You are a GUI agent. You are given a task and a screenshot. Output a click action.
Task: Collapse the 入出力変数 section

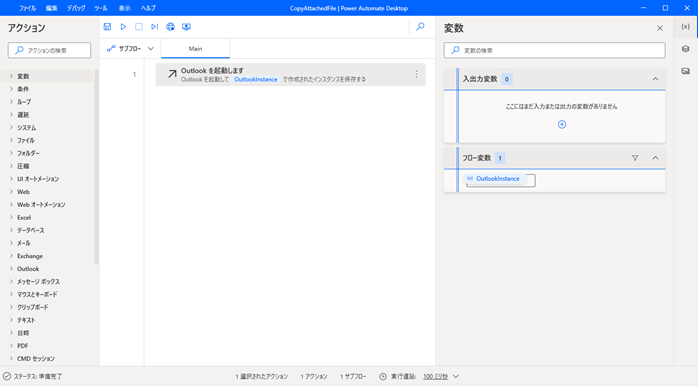pos(655,79)
